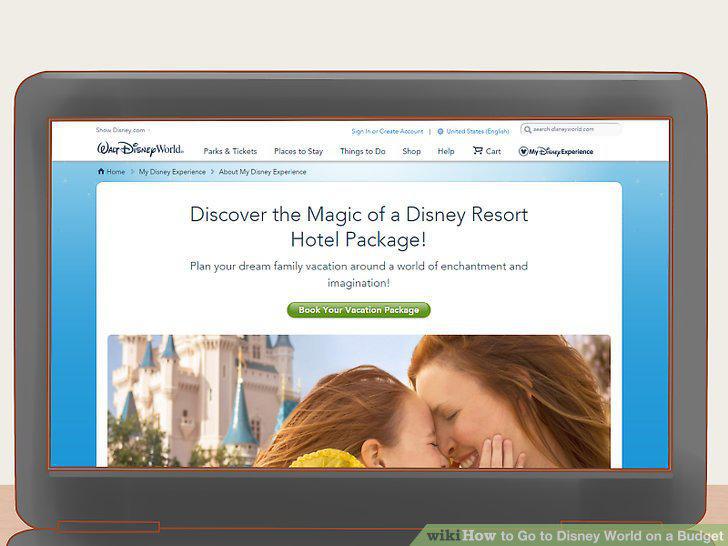Click the Cart link text
The height and width of the screenshot is (546, 728).
pyautogui.click(x=493, y=151)
